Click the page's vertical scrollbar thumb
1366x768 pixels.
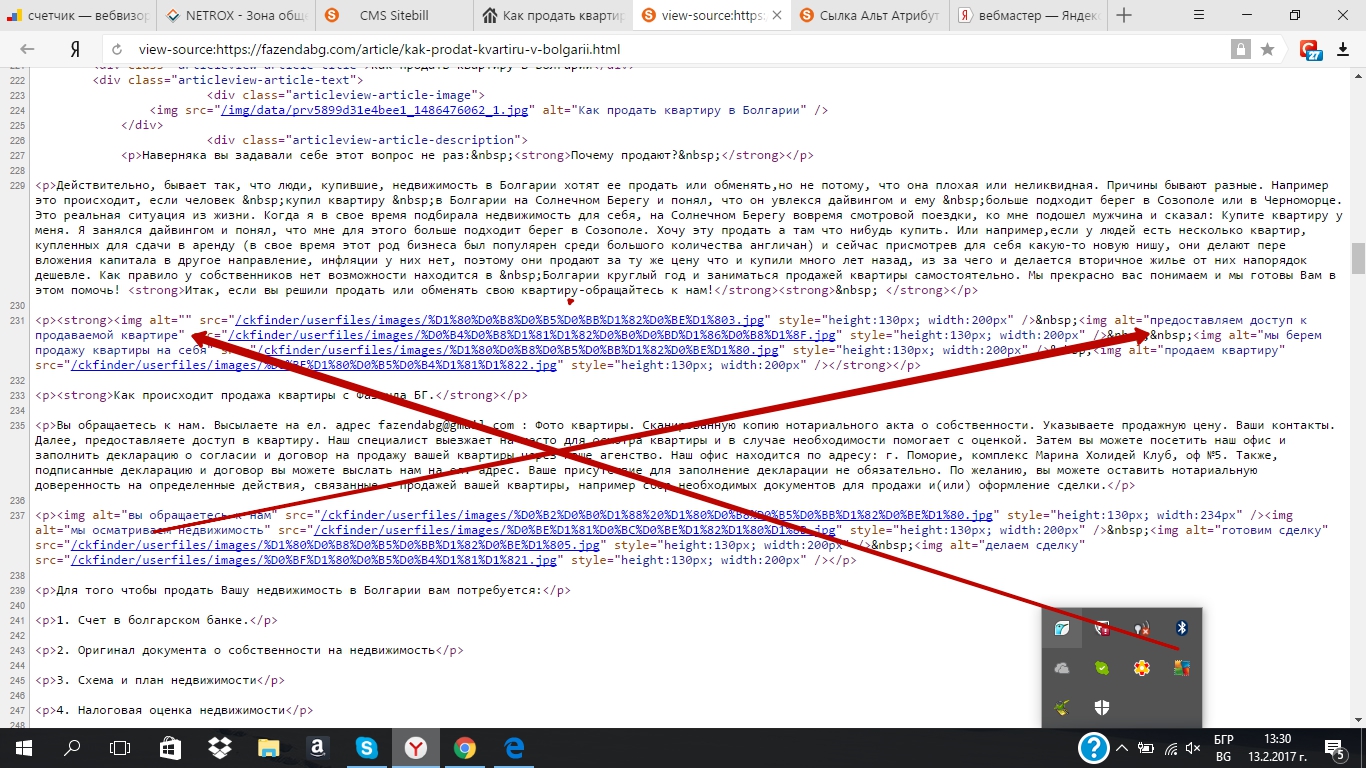(x=1358, y=257)
